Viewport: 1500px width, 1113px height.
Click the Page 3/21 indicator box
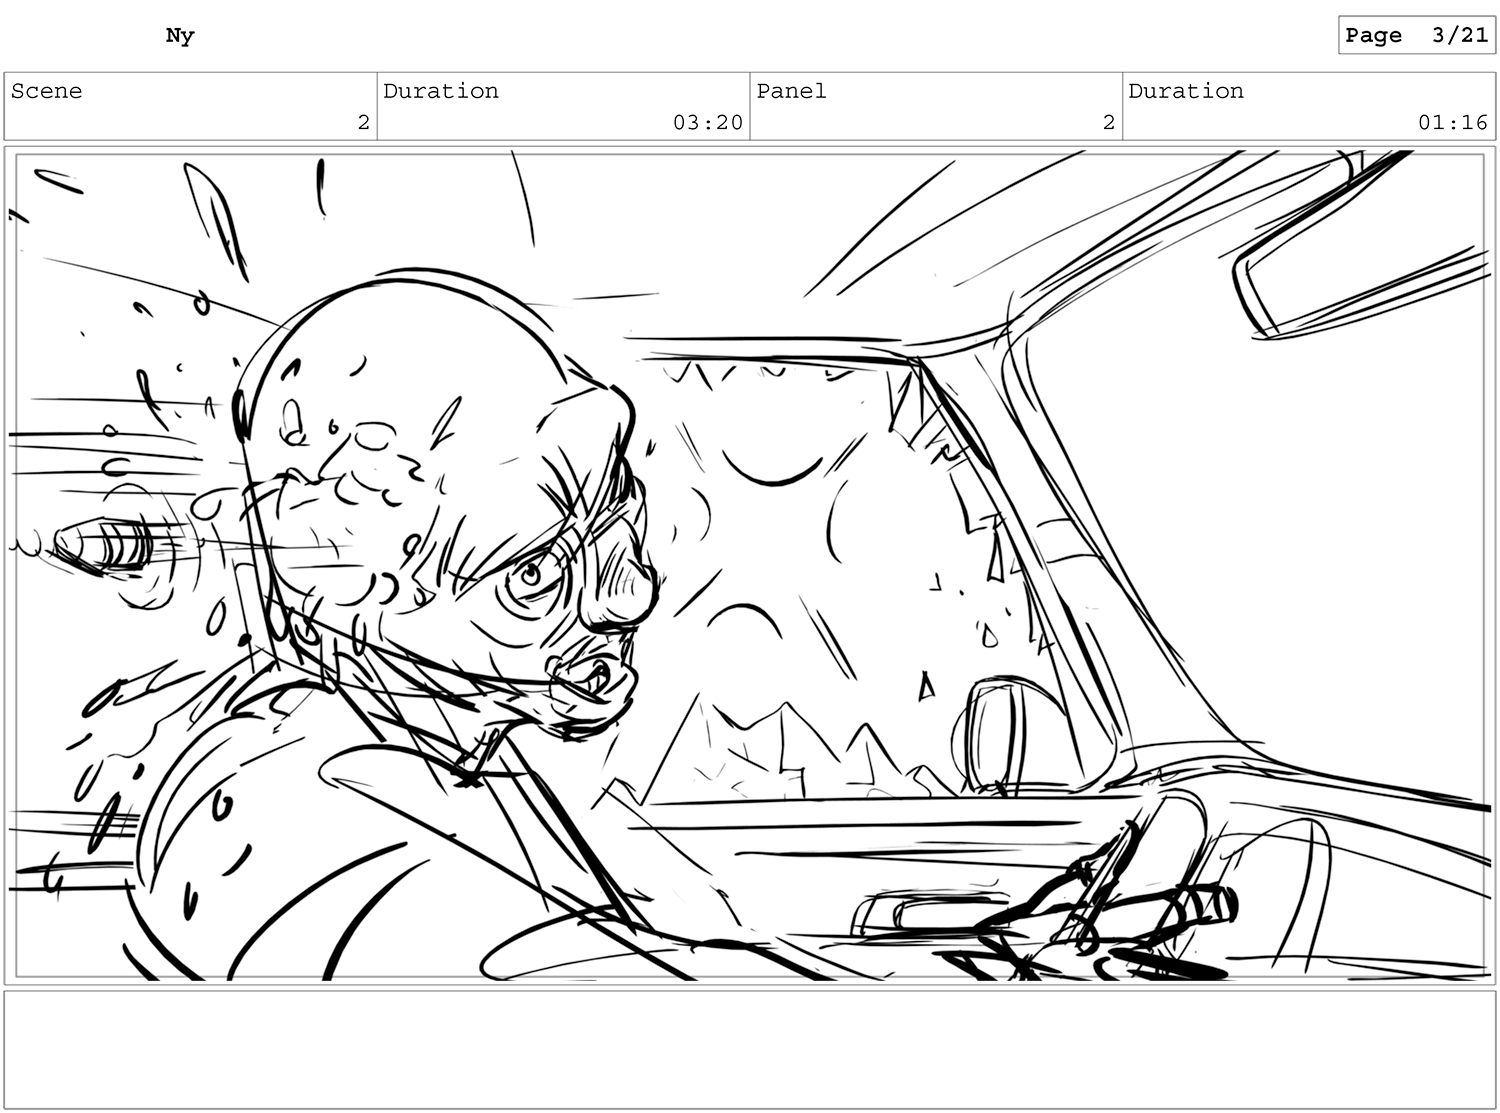coord(1416,35)
